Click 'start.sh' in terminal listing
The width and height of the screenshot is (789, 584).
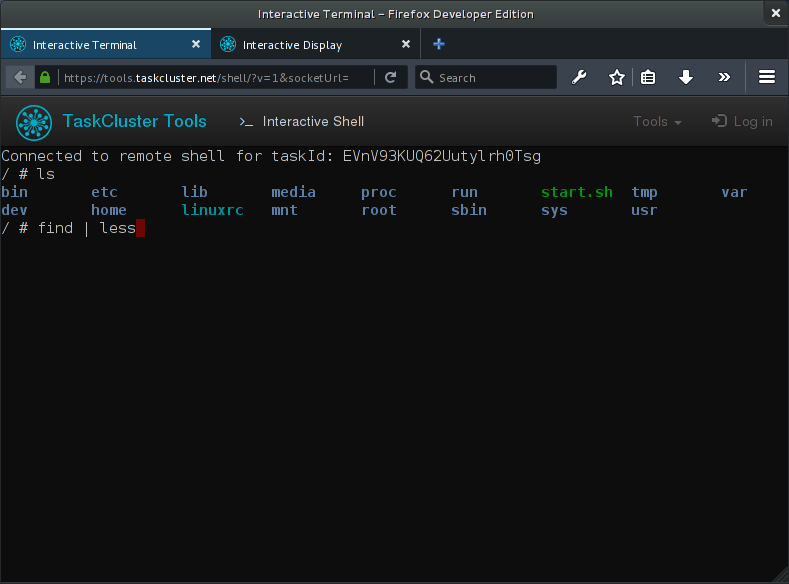(577, 192)
